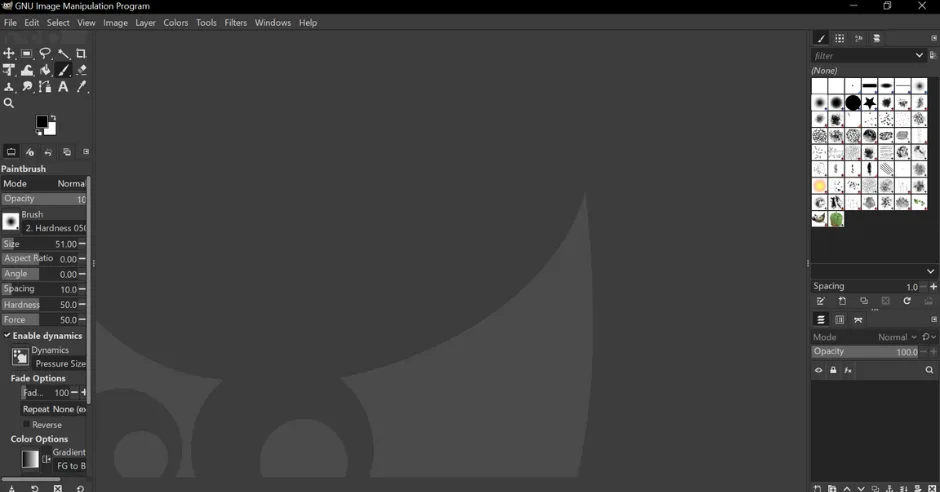Select the Bucket Fill tool

pos(45,70)
